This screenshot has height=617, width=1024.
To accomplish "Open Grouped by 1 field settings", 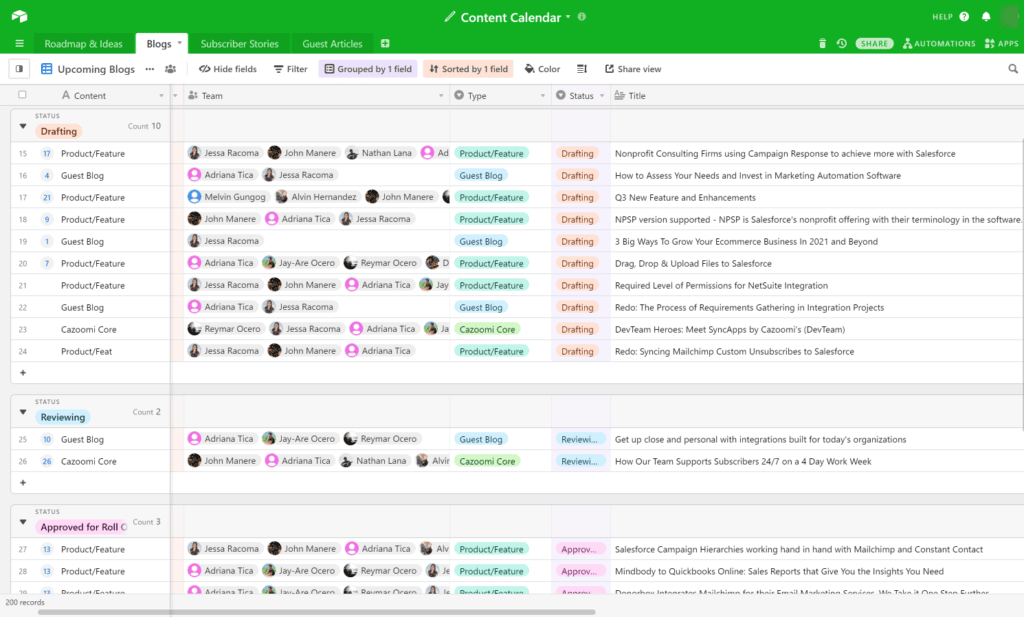I will [x=368, y=69].
